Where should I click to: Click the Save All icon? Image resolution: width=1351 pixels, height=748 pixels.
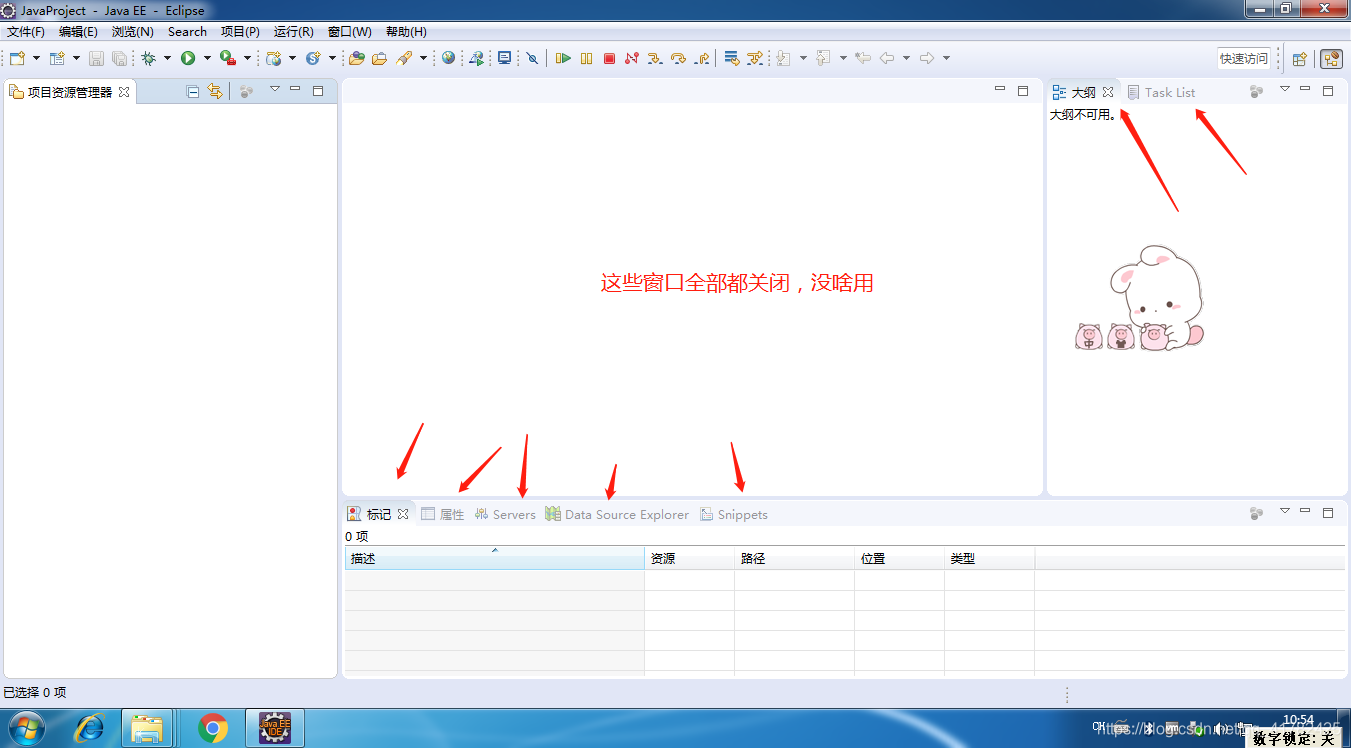(119, 57)
